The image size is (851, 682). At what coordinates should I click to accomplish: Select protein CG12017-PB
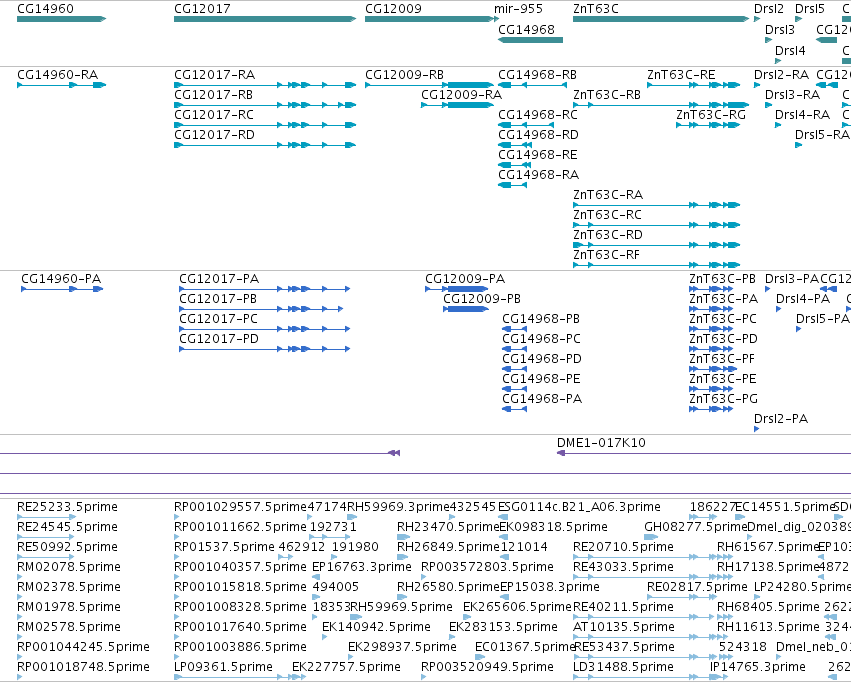(x=218, y=299)
